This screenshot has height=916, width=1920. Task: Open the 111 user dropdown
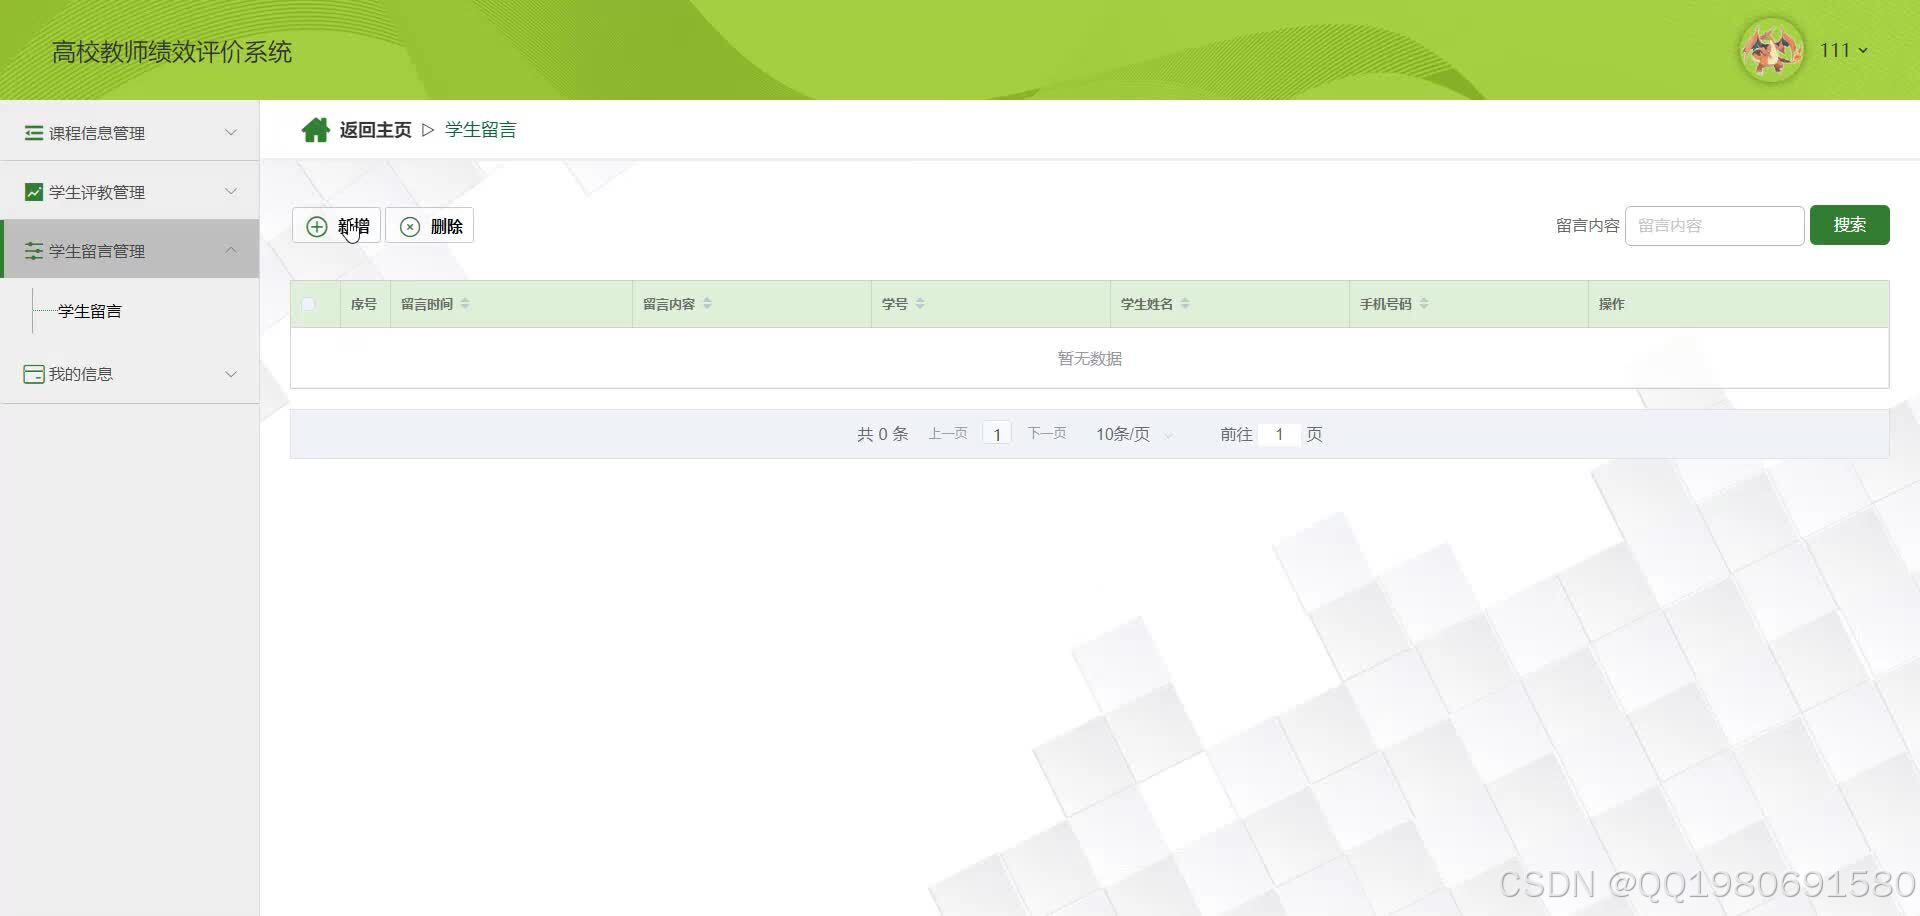[1843, 50]
